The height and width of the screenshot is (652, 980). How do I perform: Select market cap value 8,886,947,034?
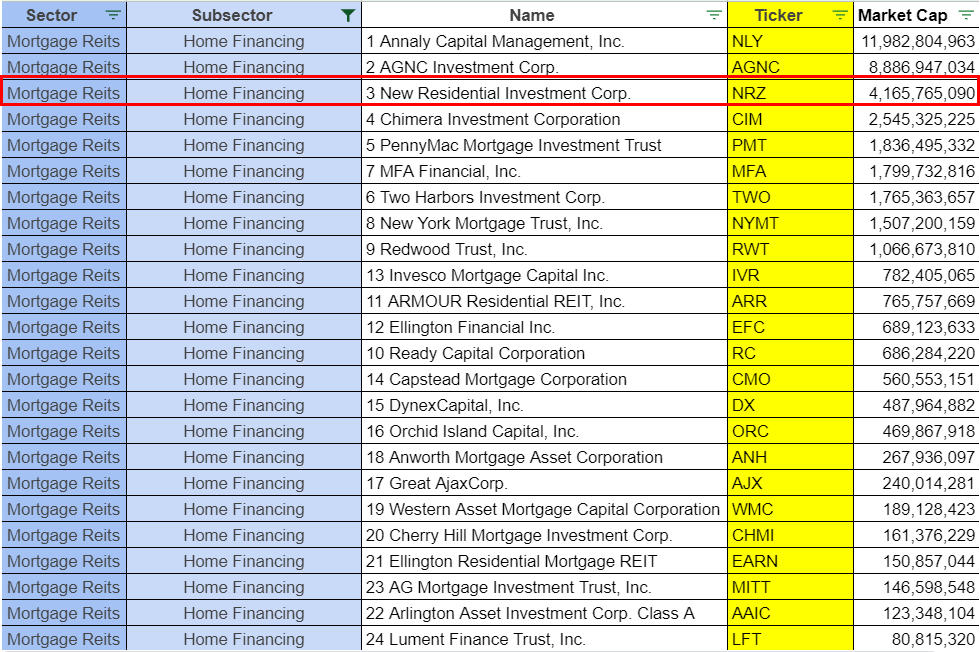(x=921, y=67)
